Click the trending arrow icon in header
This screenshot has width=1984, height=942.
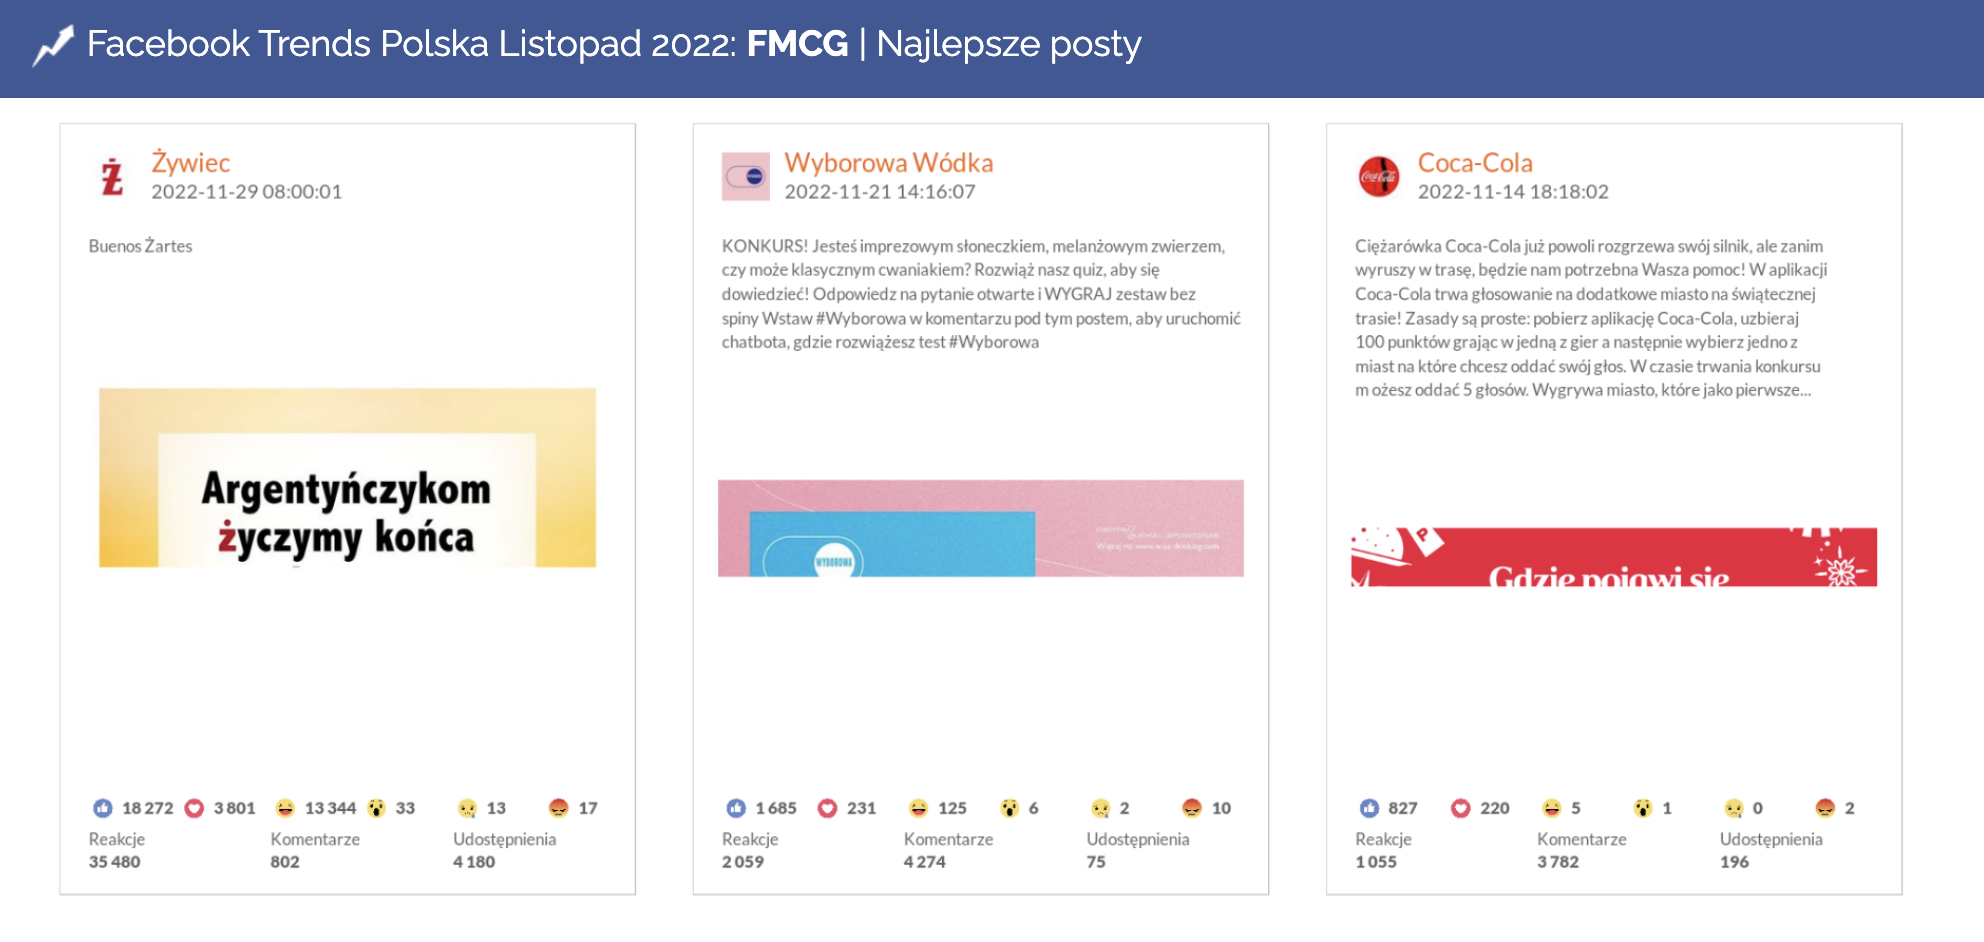53,46
